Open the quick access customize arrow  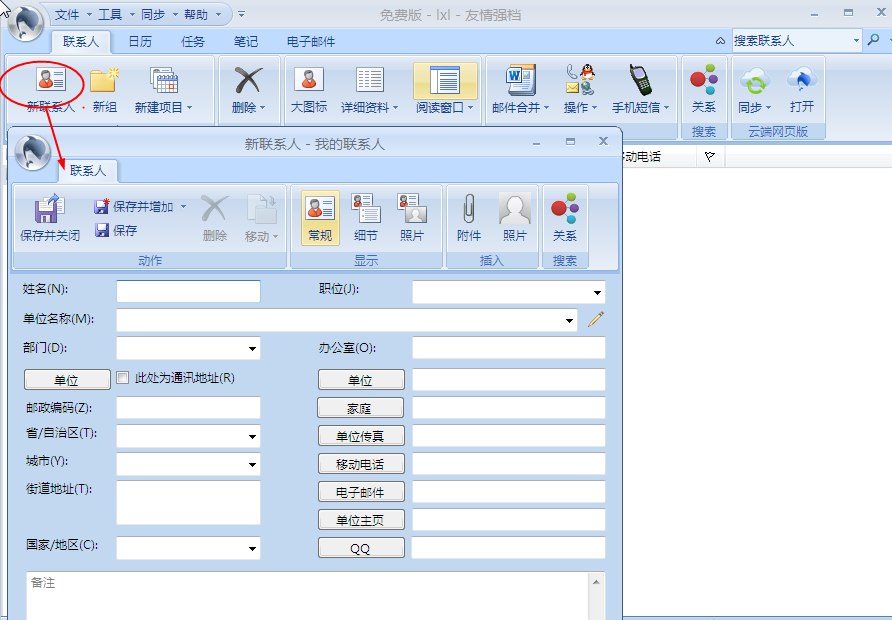241,14
